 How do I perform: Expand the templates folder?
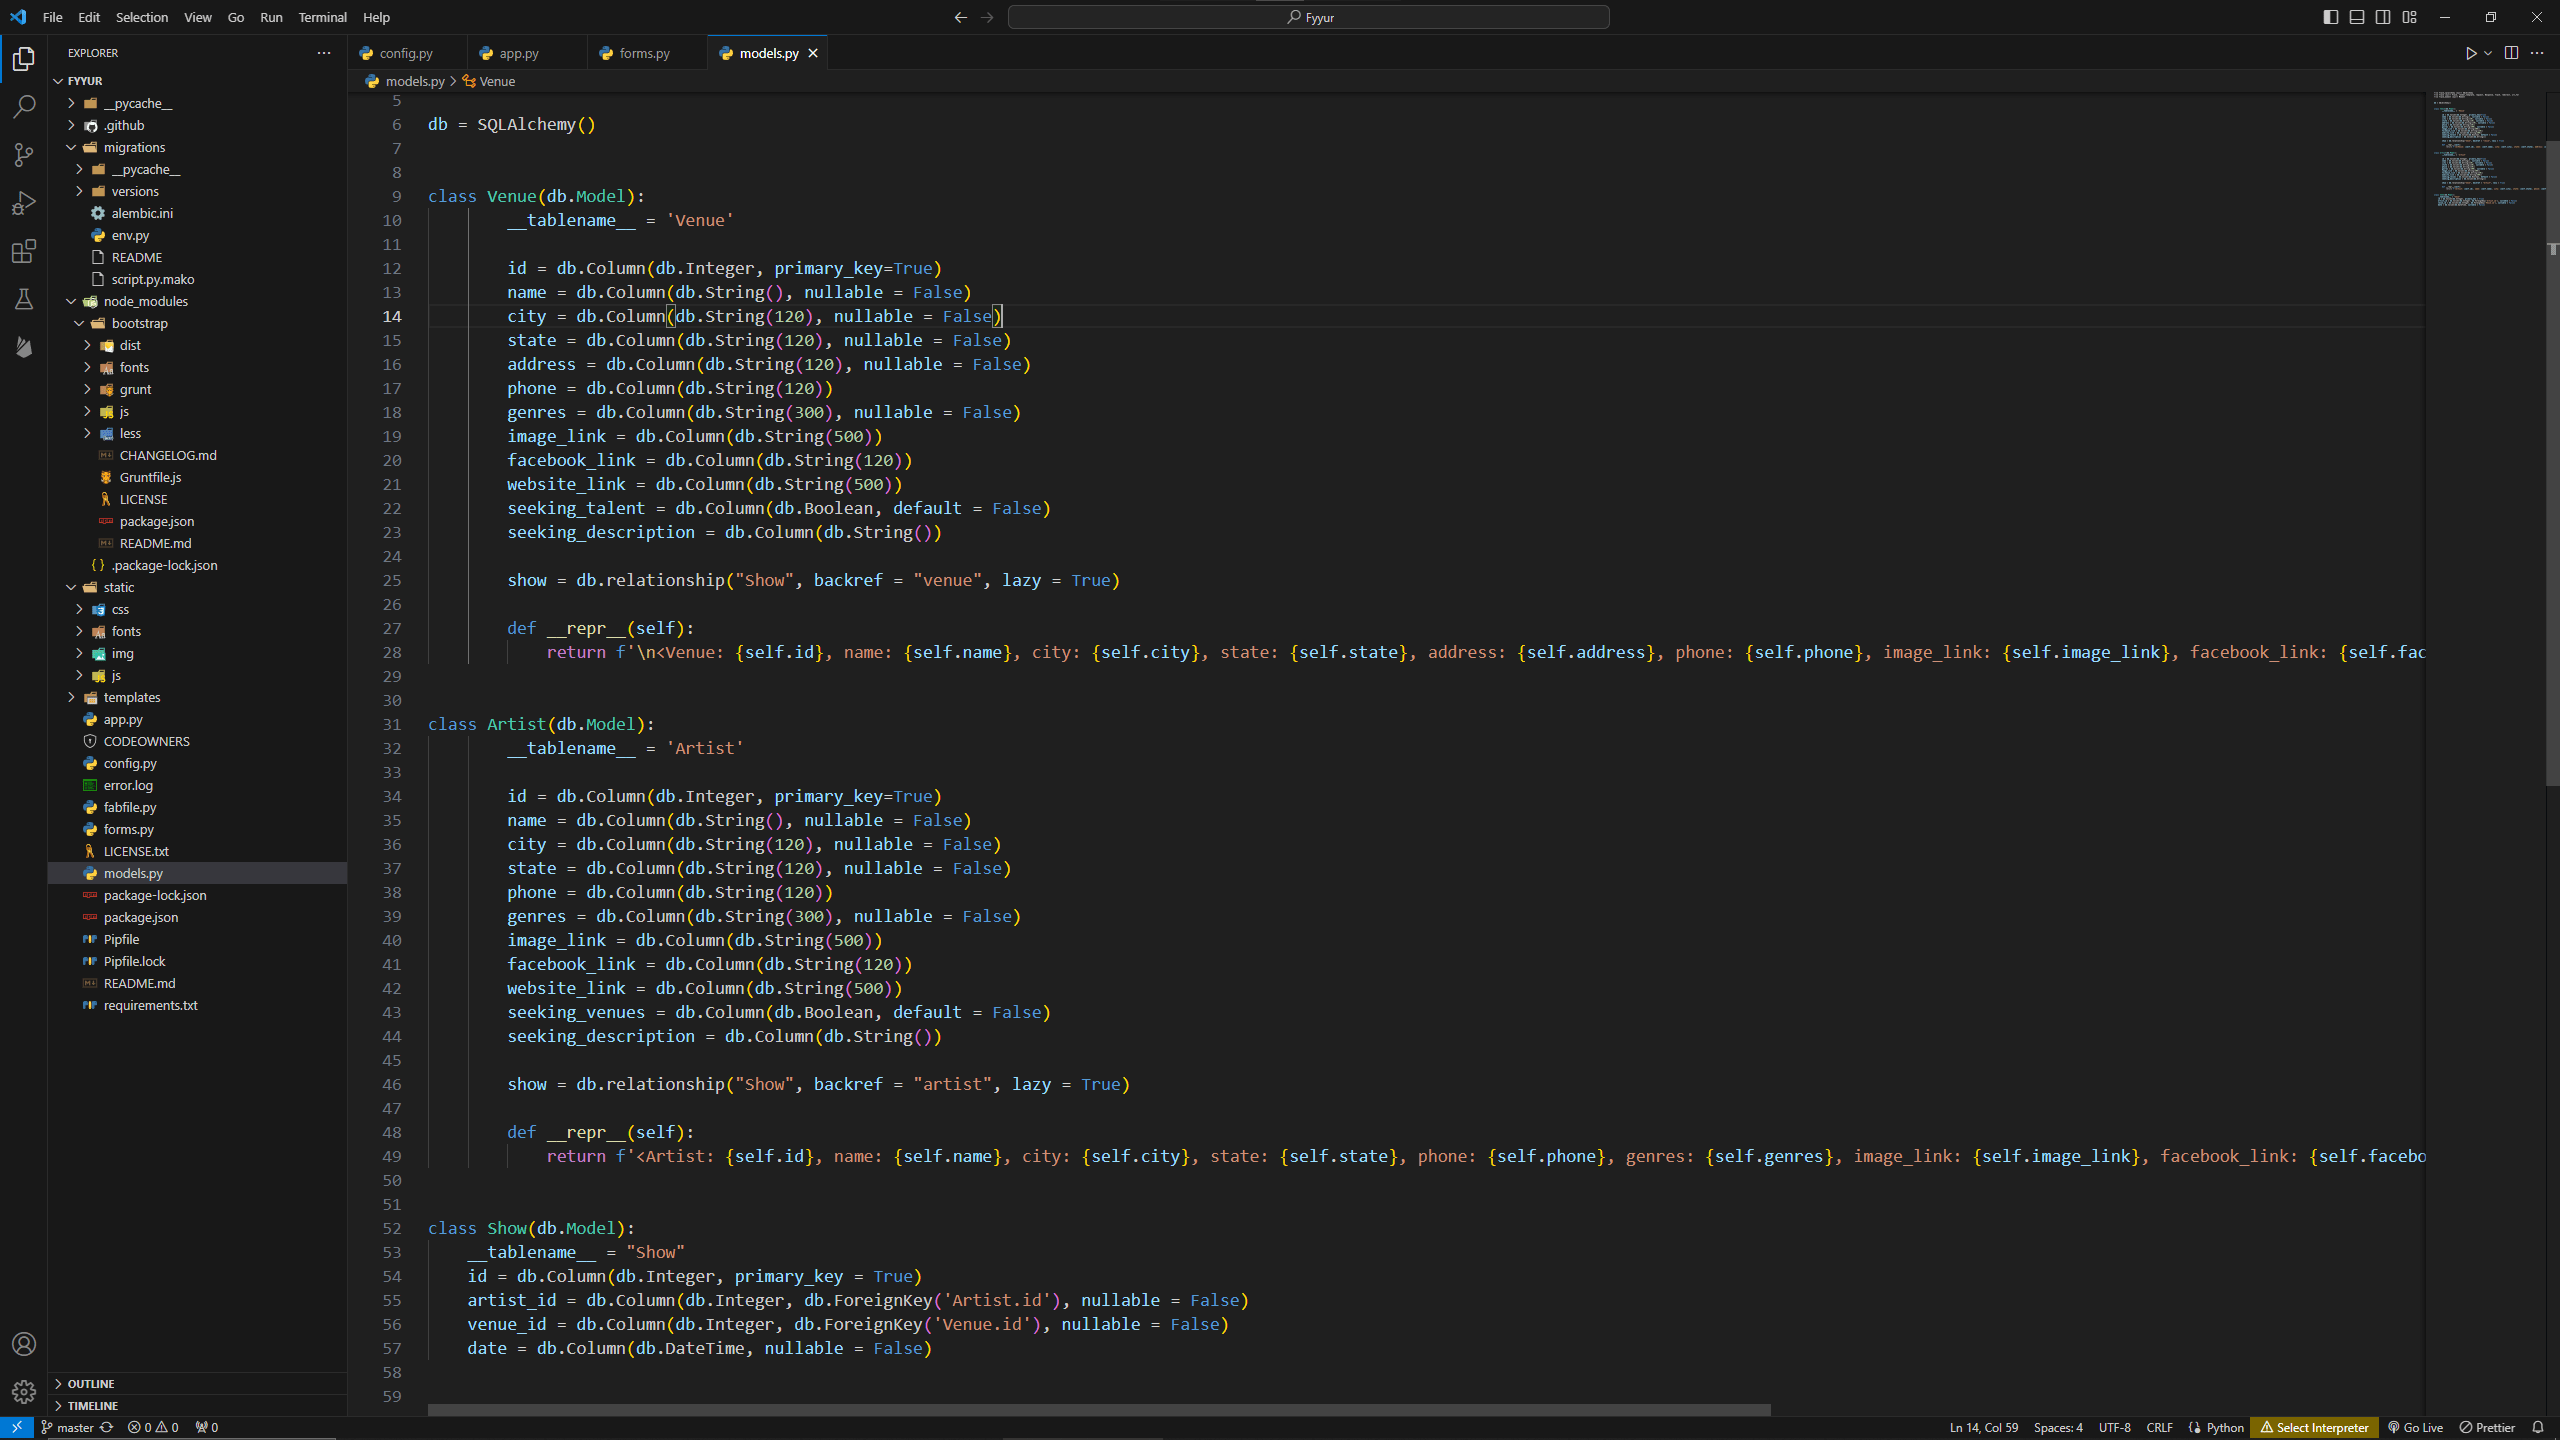(131, 697)
